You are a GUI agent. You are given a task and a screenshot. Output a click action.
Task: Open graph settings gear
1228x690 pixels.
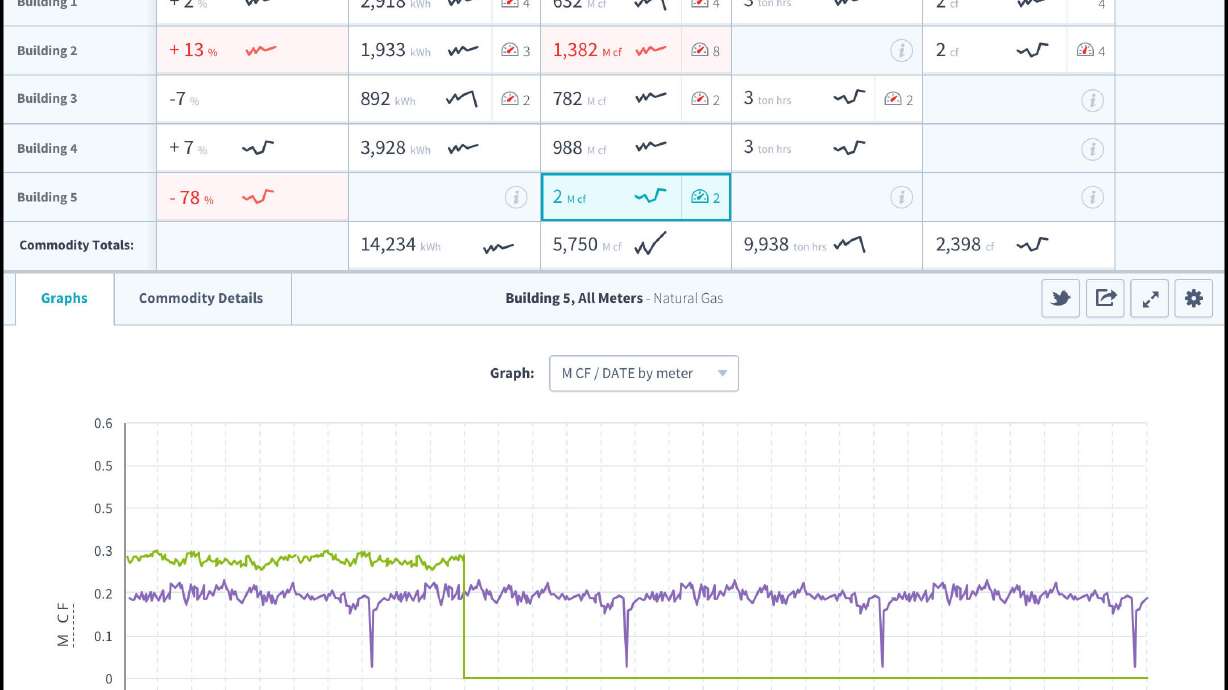pyautogui.click(x=1194, y=298)
